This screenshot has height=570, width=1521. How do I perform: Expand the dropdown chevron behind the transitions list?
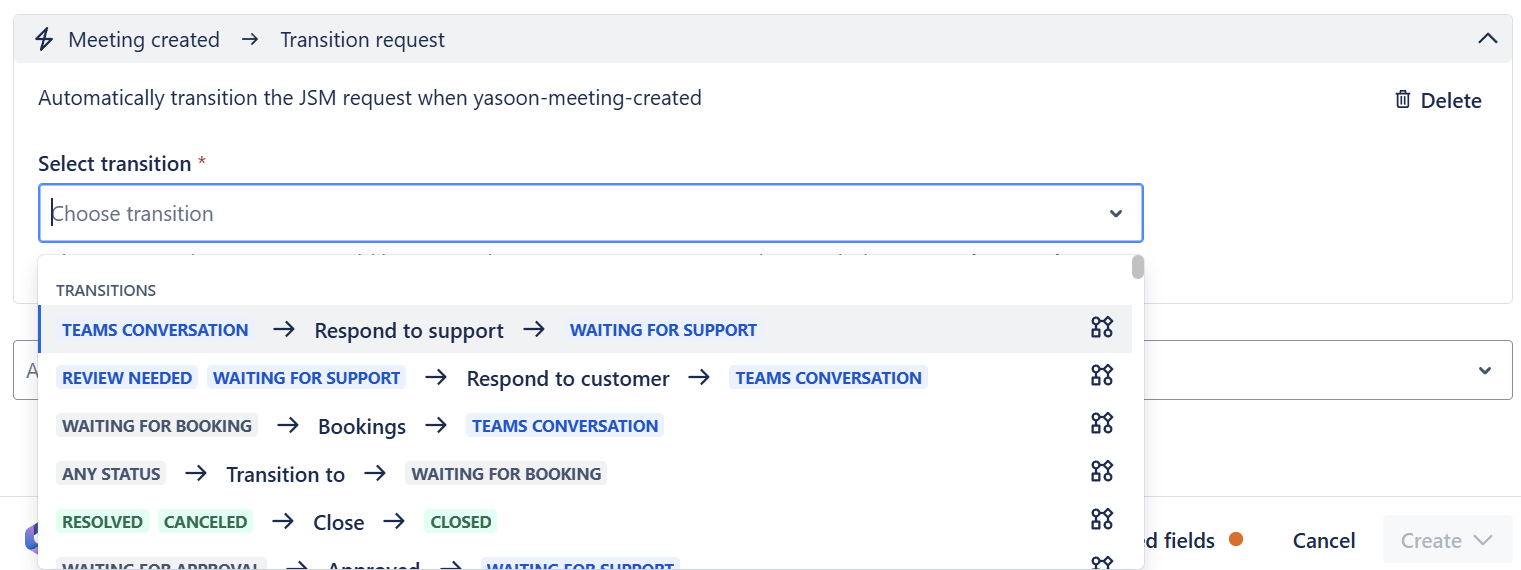[1484, 371]
